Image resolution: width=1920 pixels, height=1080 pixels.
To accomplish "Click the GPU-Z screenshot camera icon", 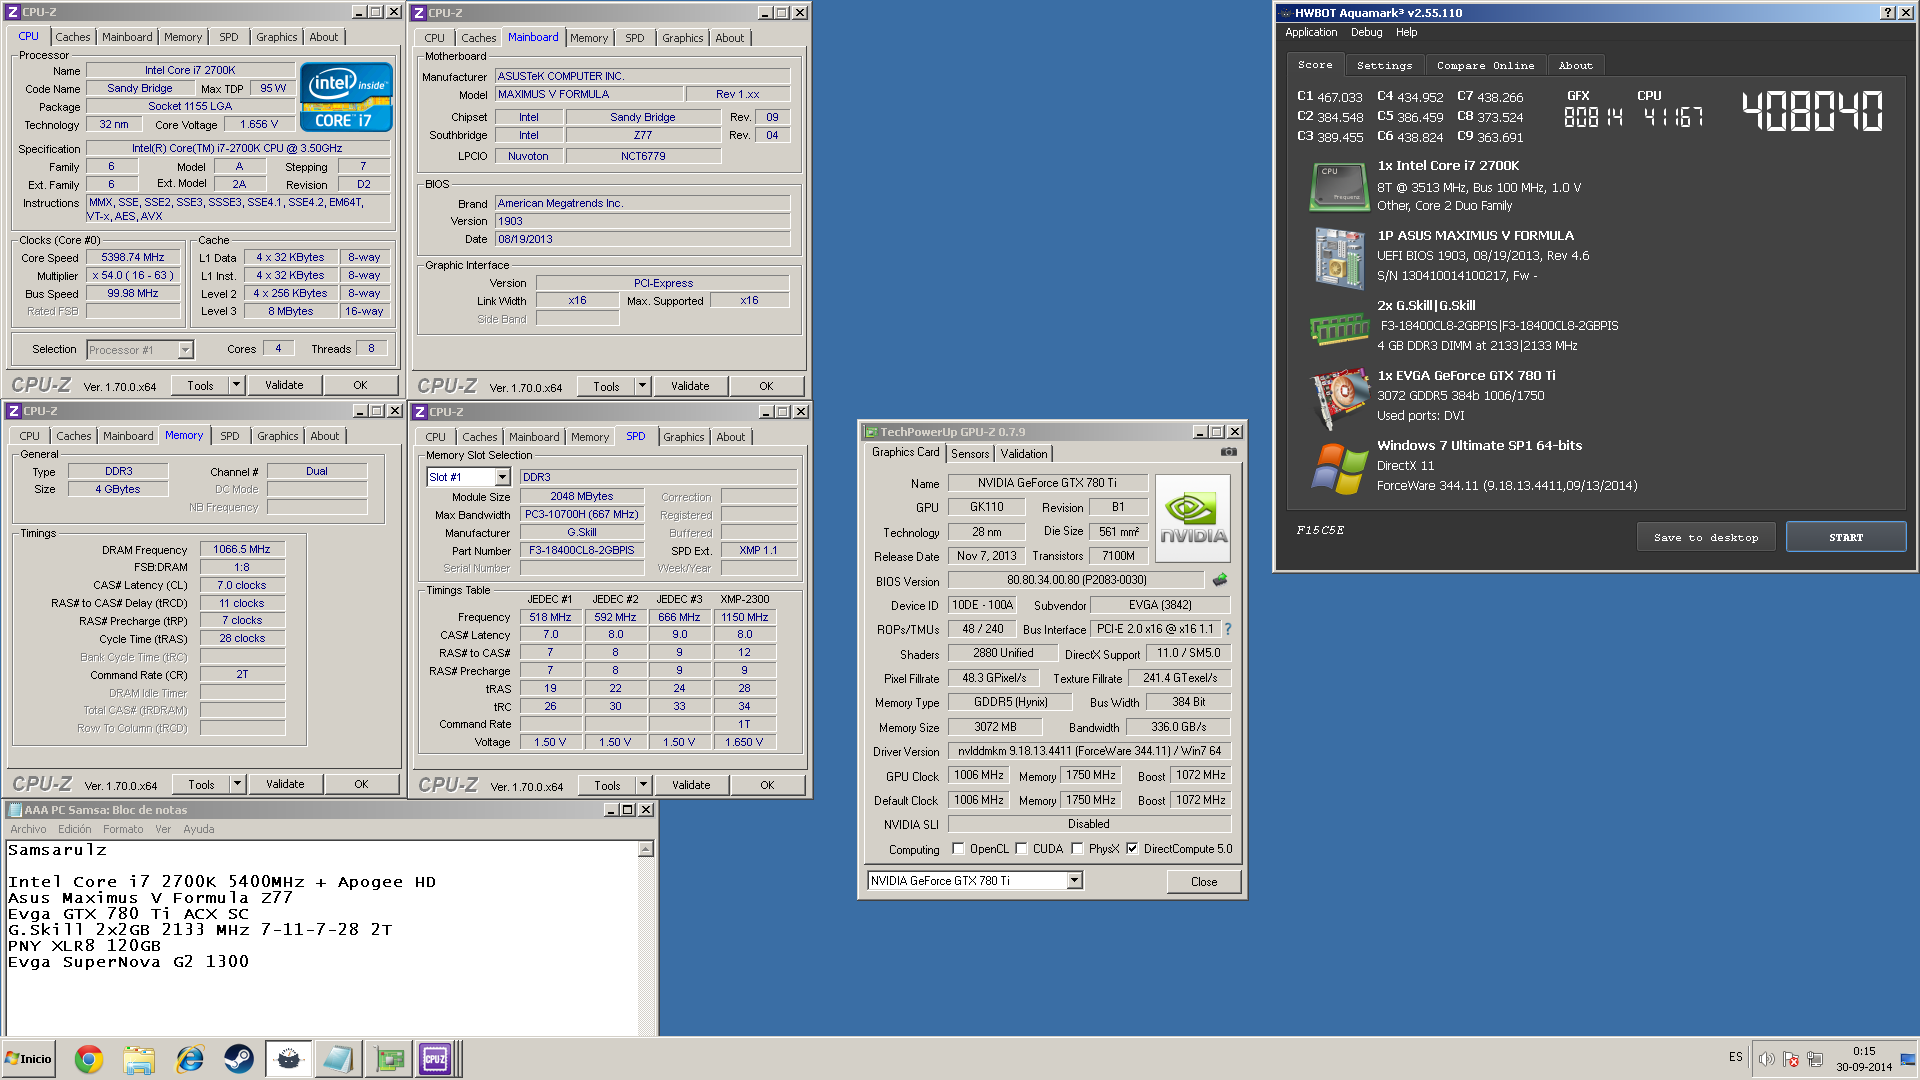I will pos(1229,452).
